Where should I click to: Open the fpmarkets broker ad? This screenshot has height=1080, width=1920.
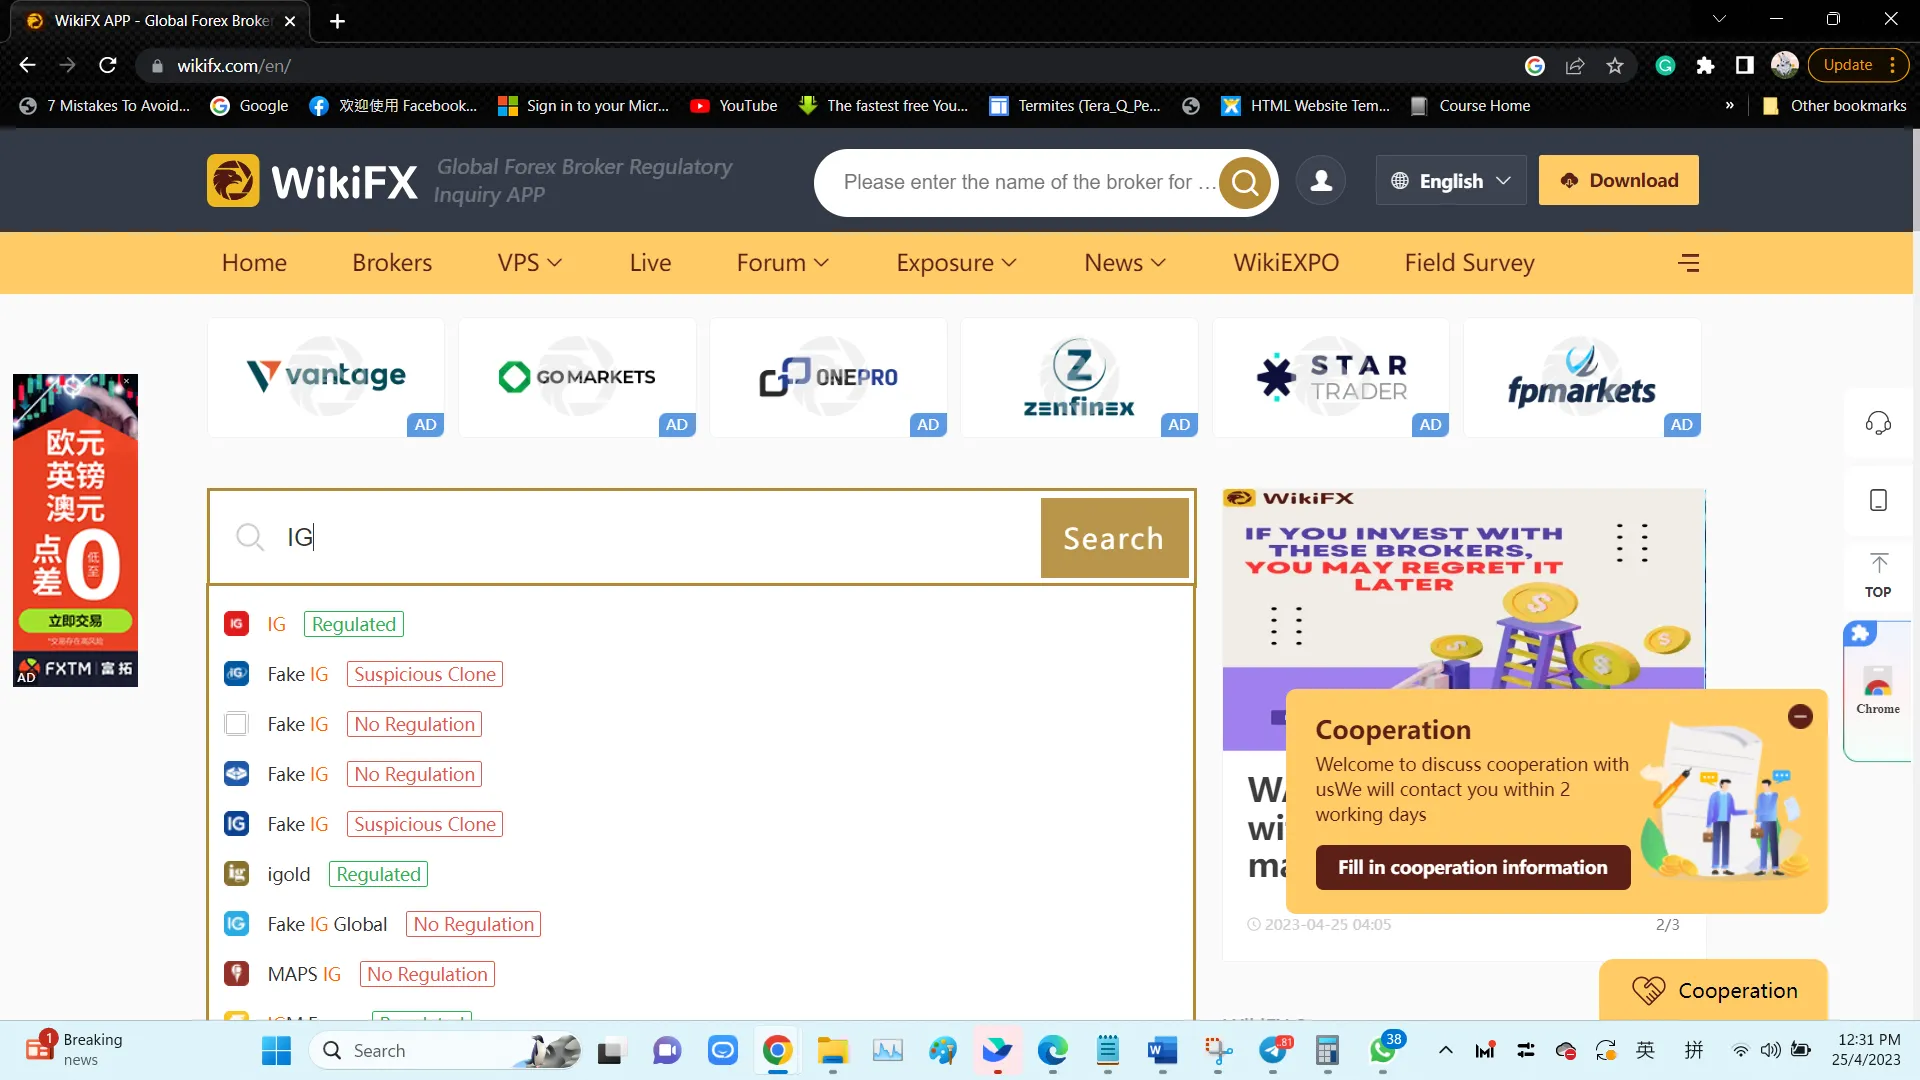[x=1582, y=378]
